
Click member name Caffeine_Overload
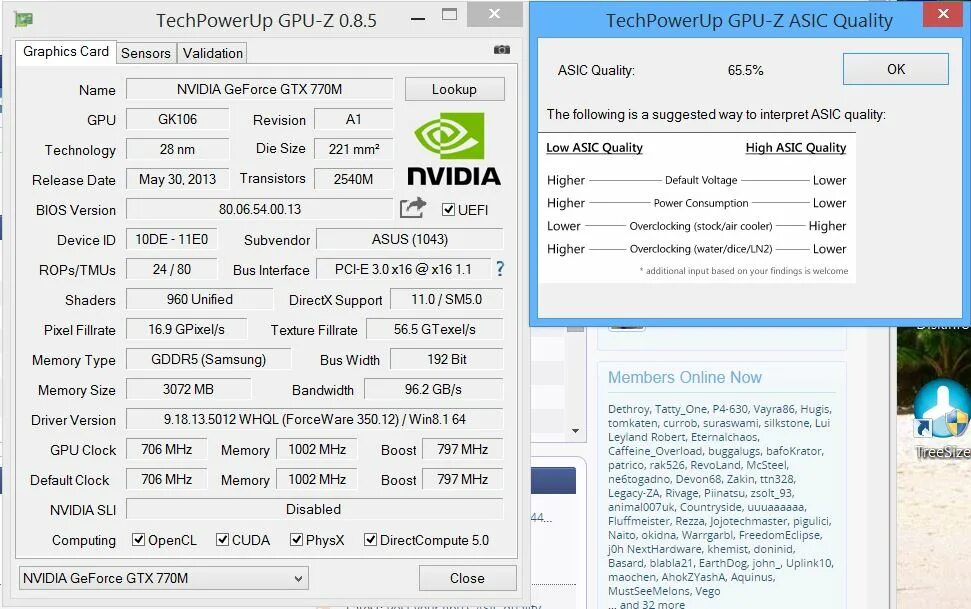655,451
